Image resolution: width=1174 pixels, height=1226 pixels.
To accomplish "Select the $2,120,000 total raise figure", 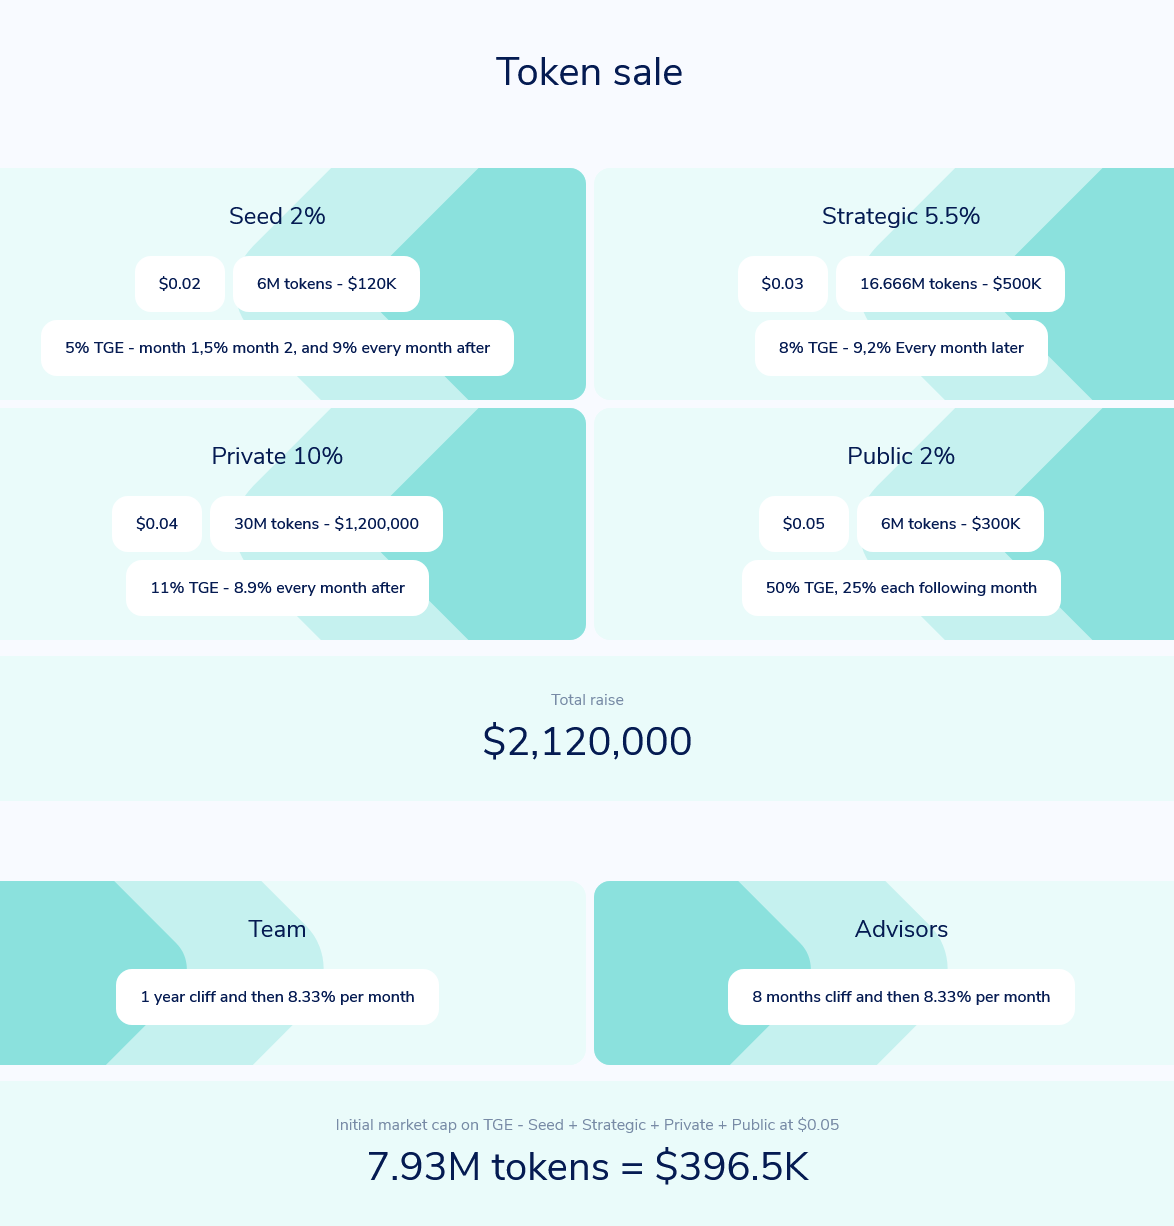I will point(587,742).
